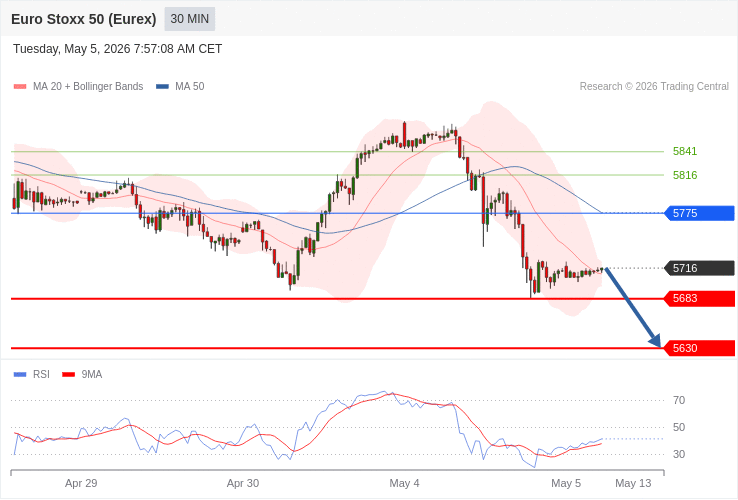Select the red 5683 support price tag
Screen dimensions: 738x500
[x=699, y=298]
